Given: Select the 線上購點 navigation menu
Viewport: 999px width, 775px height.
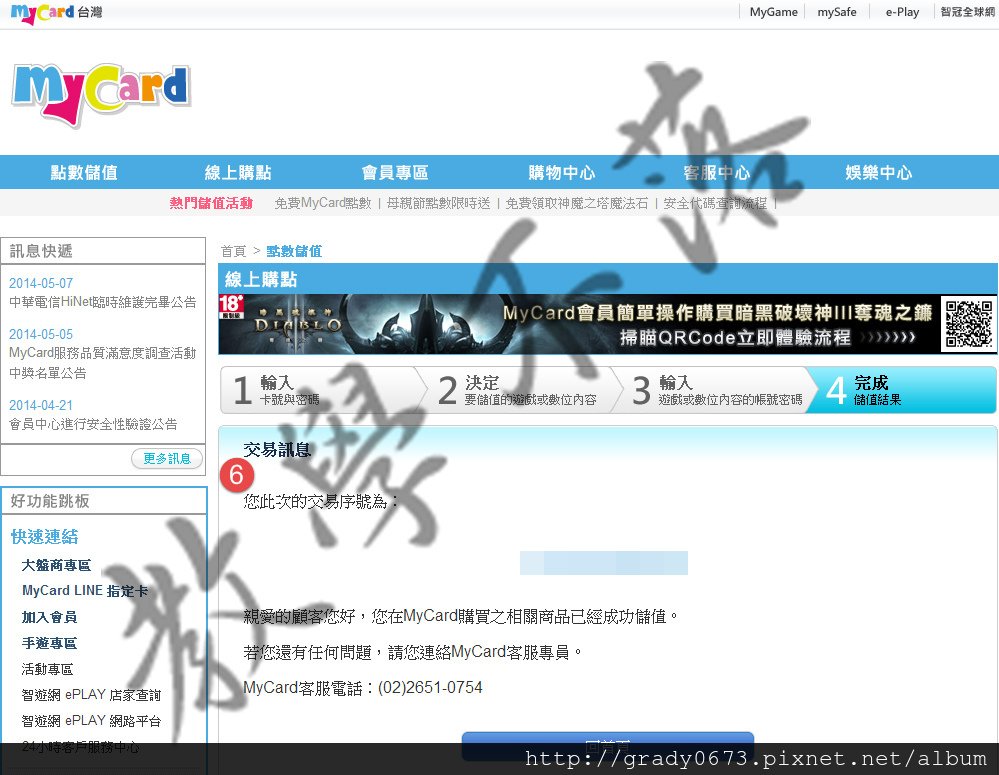Looking at the screenshot, I should 238,172.
